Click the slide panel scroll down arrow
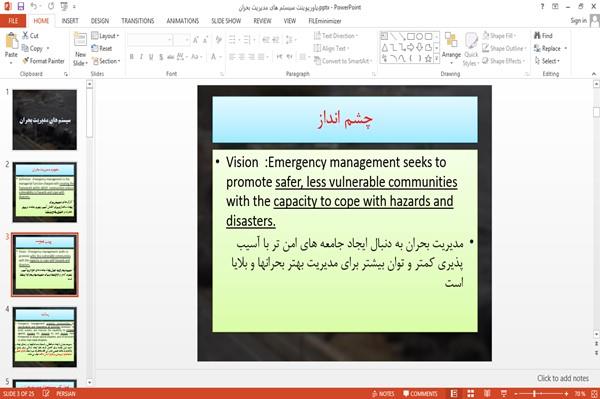Image resolution: width=600 pixels, height=399 pixels. click(90, 382)
